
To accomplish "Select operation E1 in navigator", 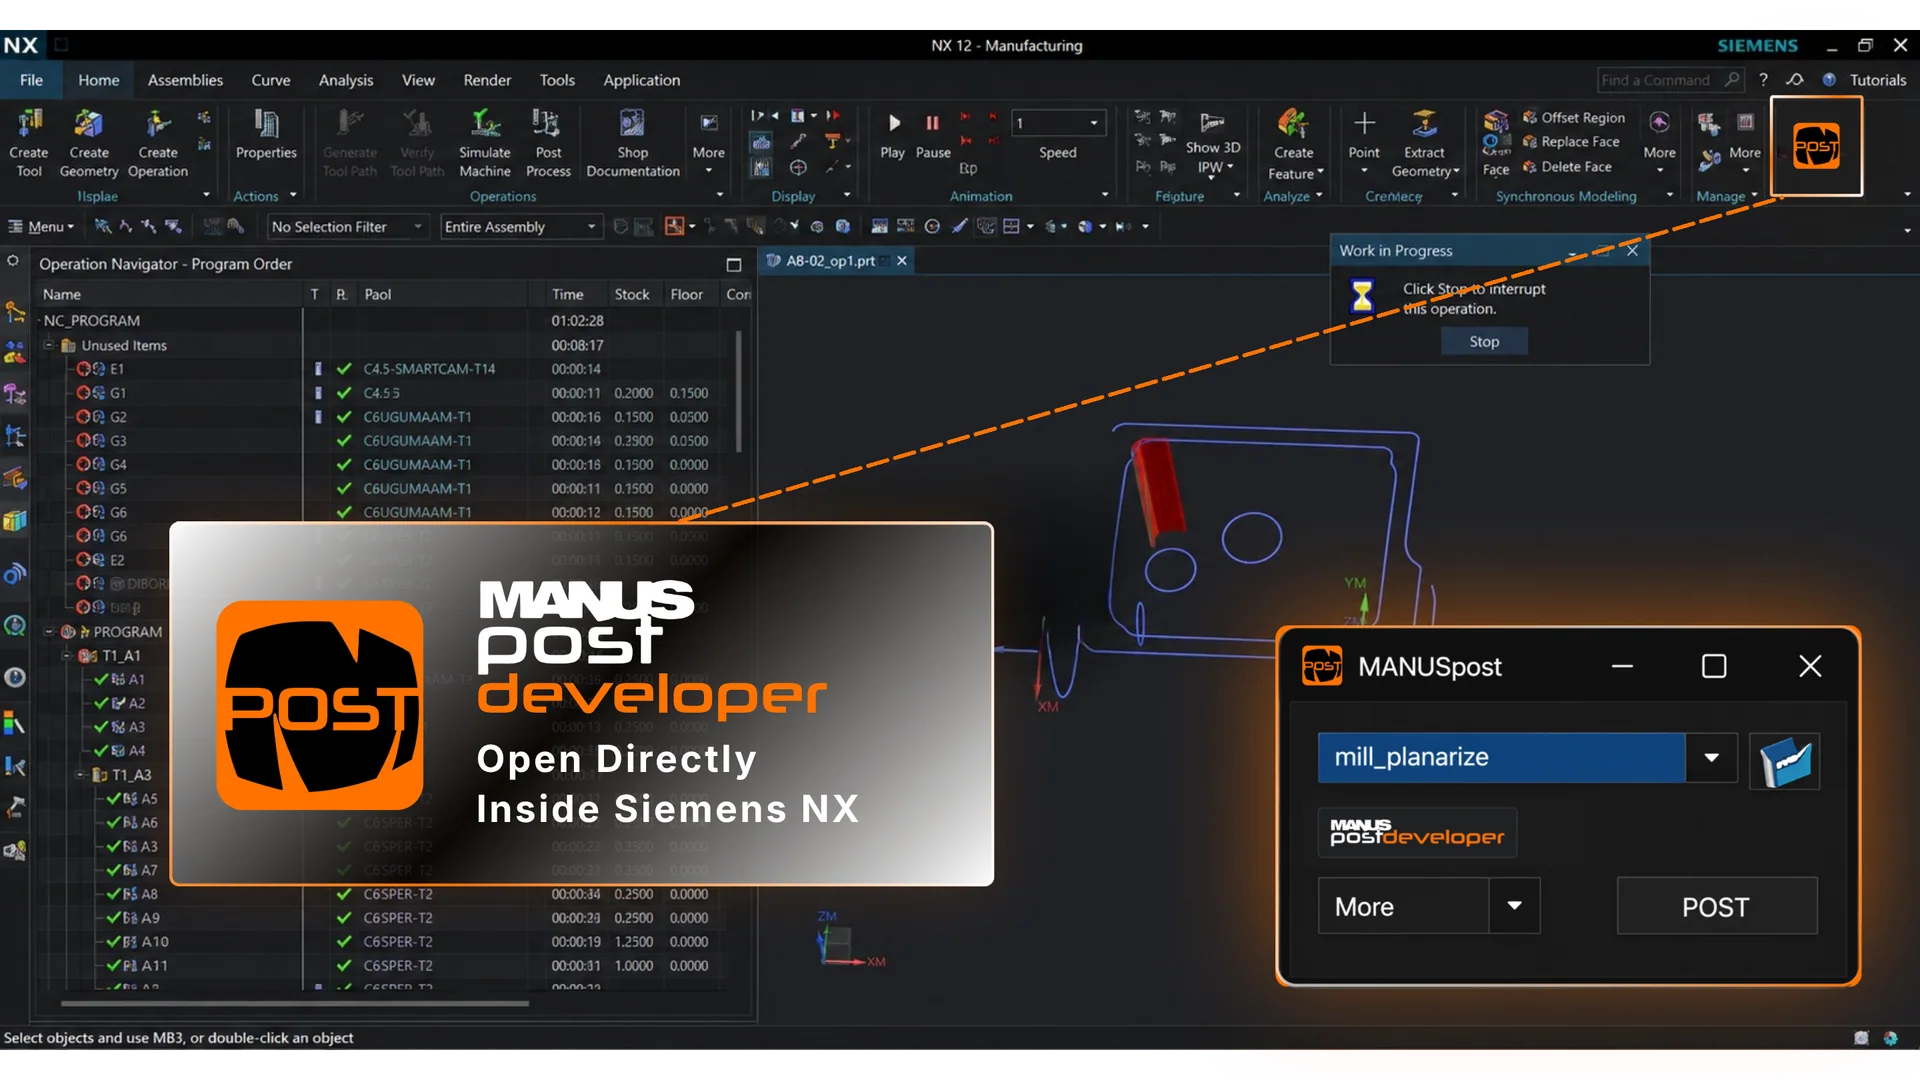I will [117, 369].
